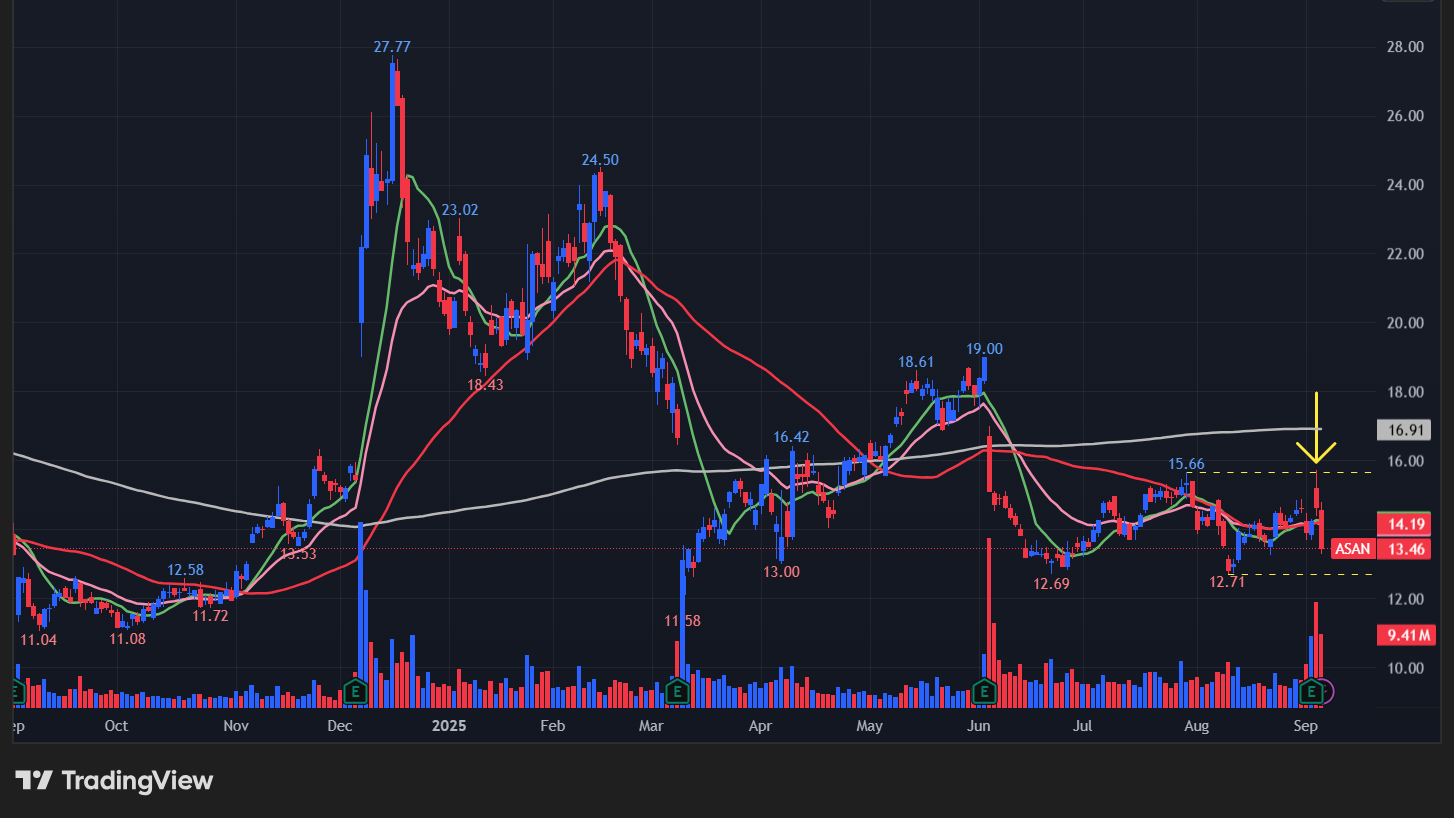Click the May time axis label
Screen dimensions: 1454x818
coord(870,726)
